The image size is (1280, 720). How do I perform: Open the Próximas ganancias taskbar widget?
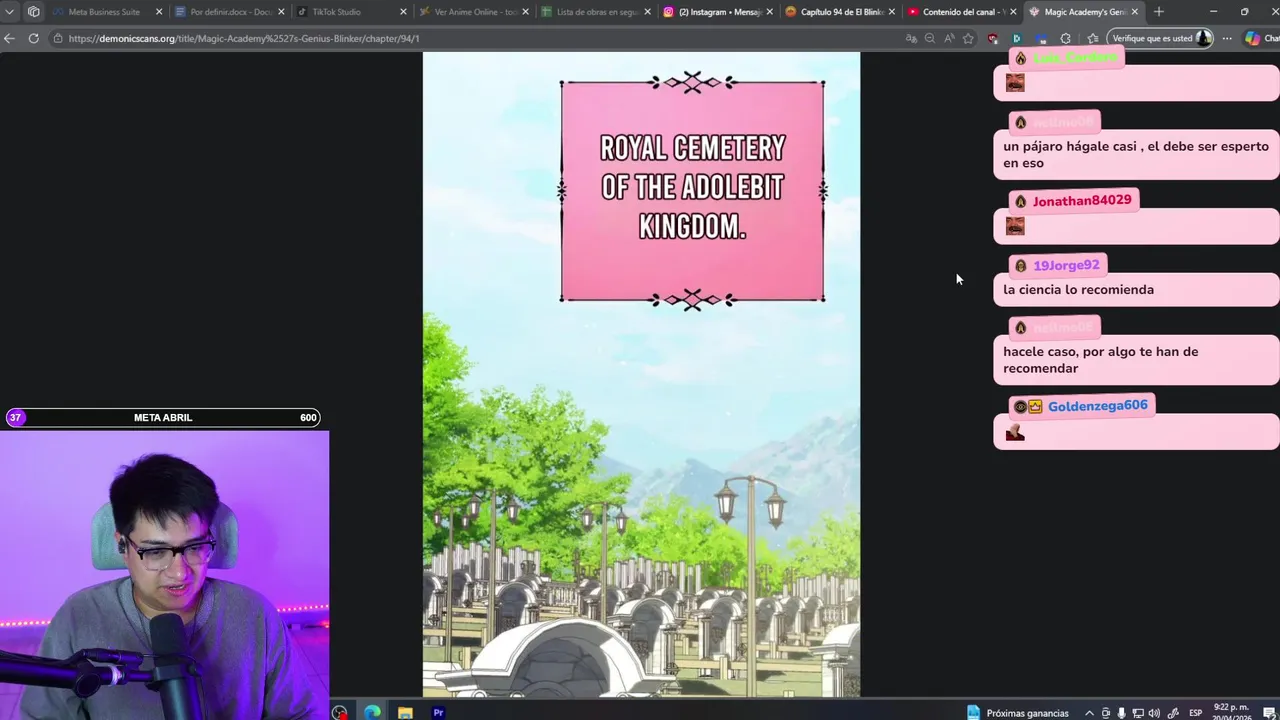click(x=1018, y=712)
